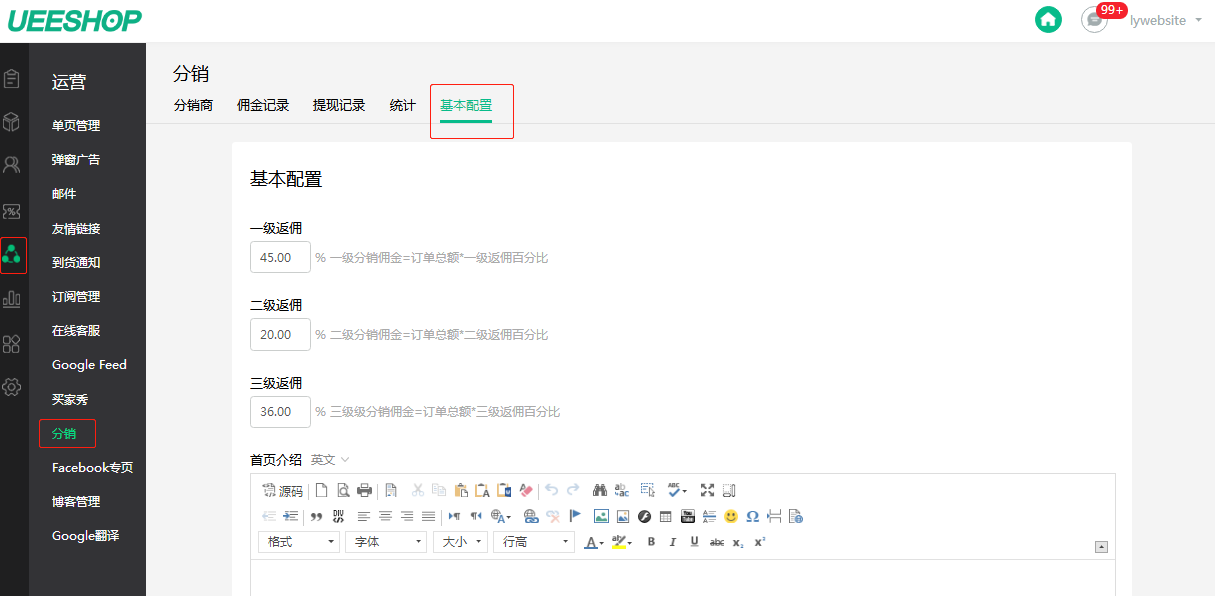Open customers icon in left rail
Image resolution: width=1215 pixels, height=596 pixels.
(x=12, y=165)
